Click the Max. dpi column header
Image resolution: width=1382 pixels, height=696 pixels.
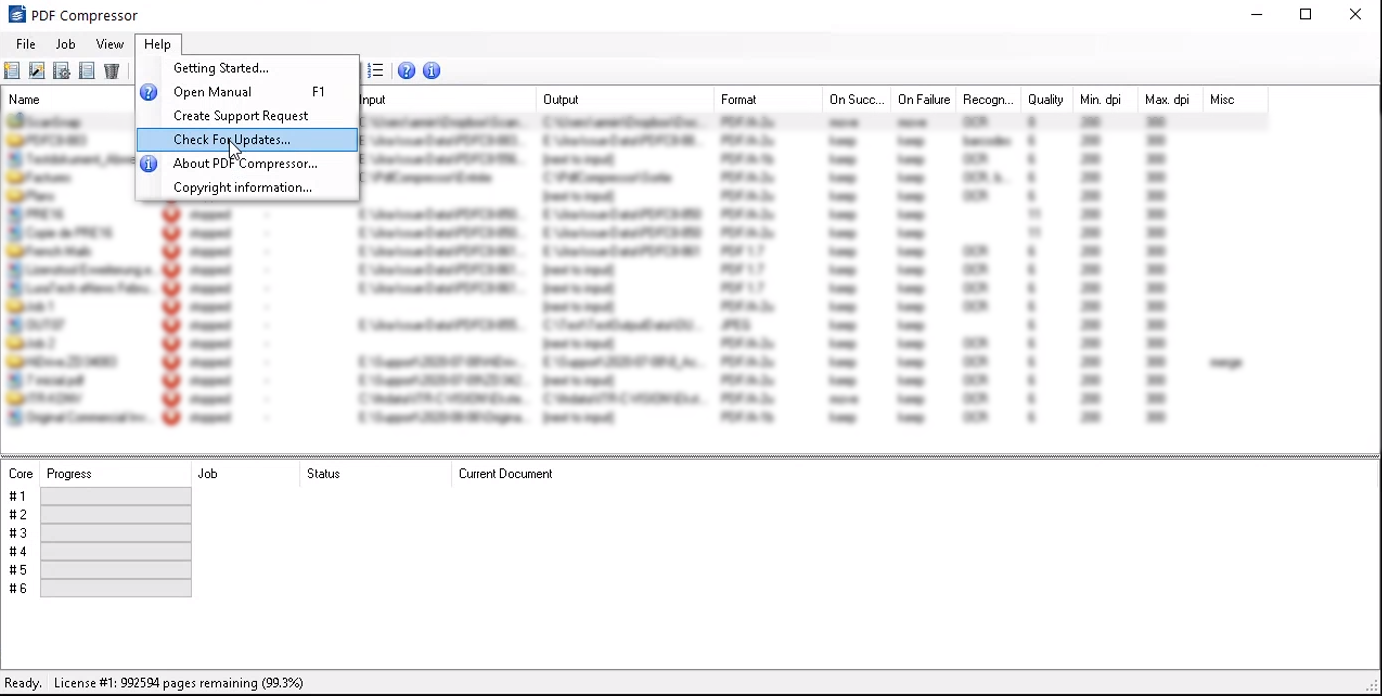pyautogui.click(x=1171, y=100)
